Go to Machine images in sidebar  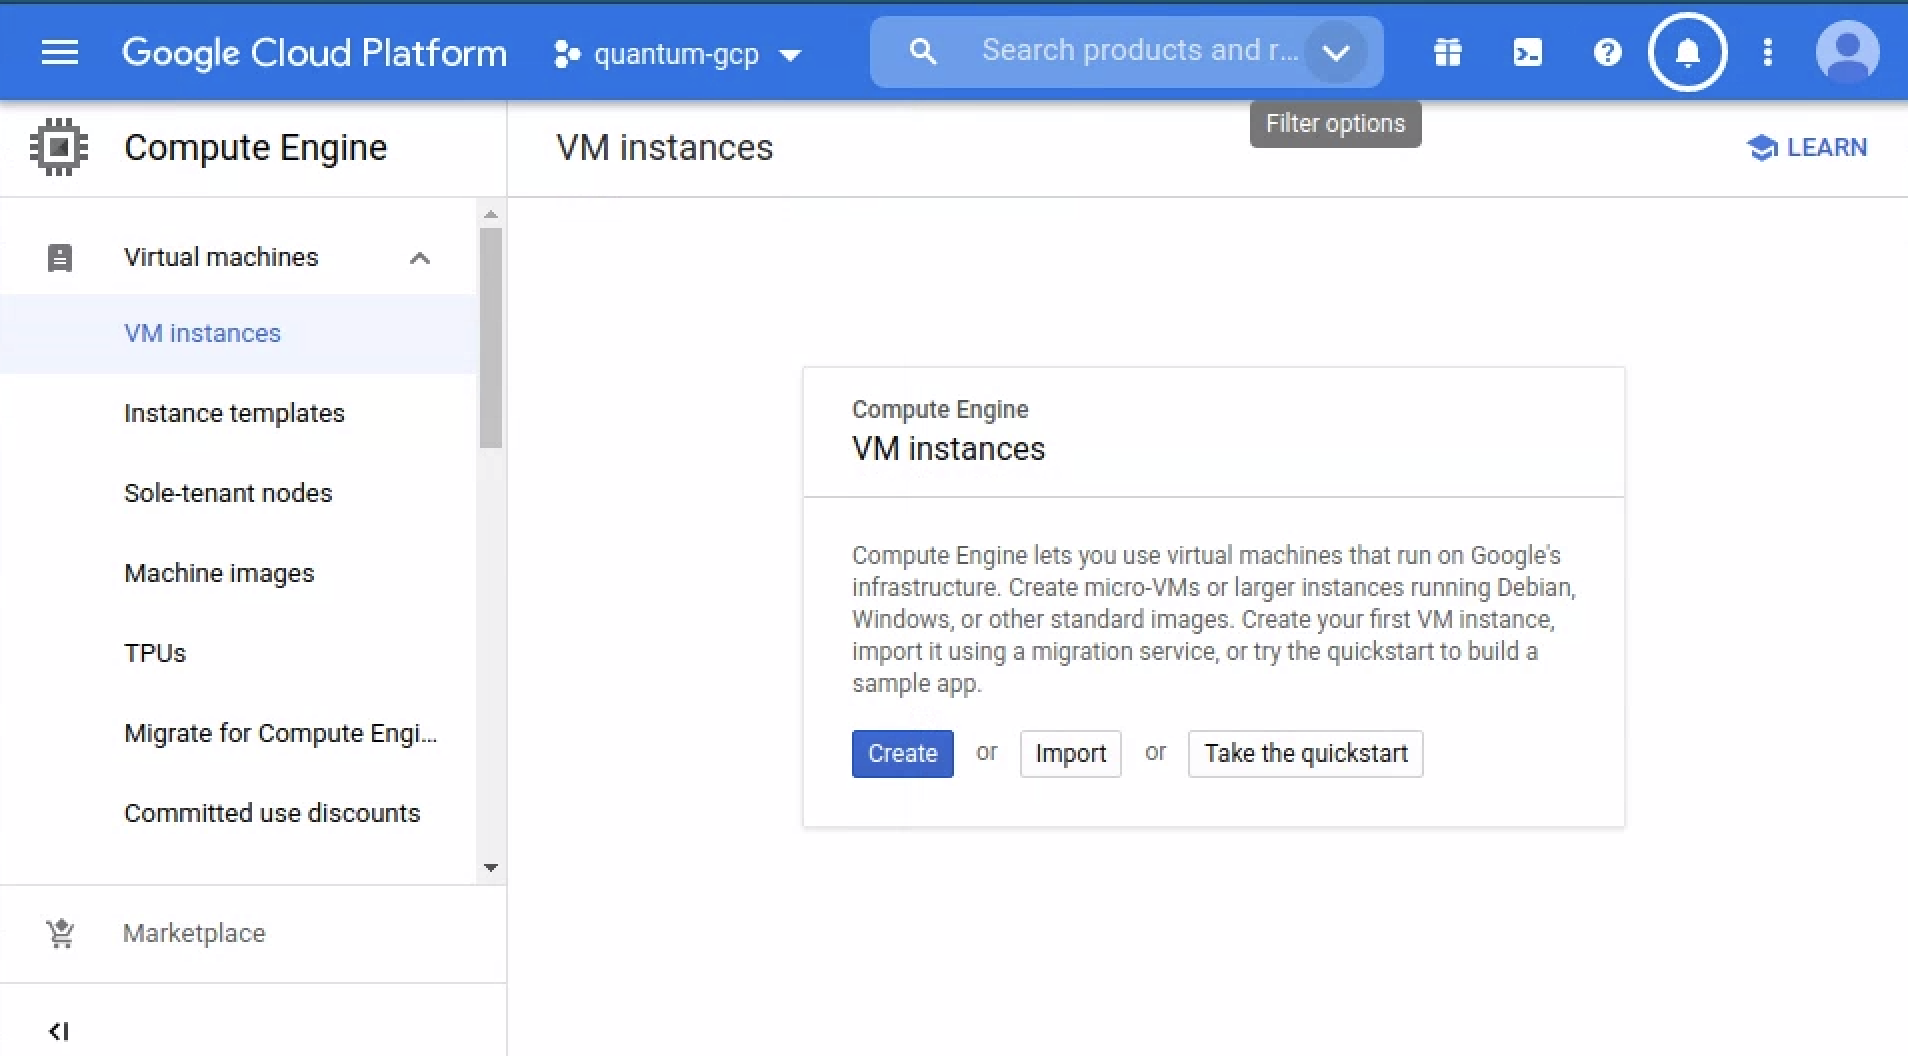pyautogui.click(x=219, y=573)
